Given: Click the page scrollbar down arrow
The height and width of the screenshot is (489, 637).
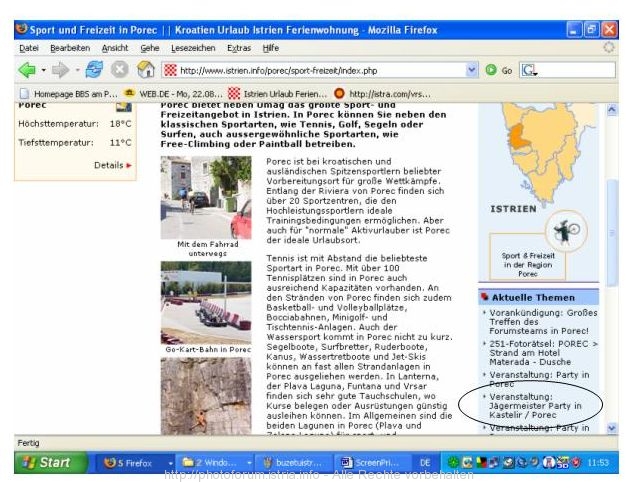Looking at the screenshot, I should pos(612,428).
